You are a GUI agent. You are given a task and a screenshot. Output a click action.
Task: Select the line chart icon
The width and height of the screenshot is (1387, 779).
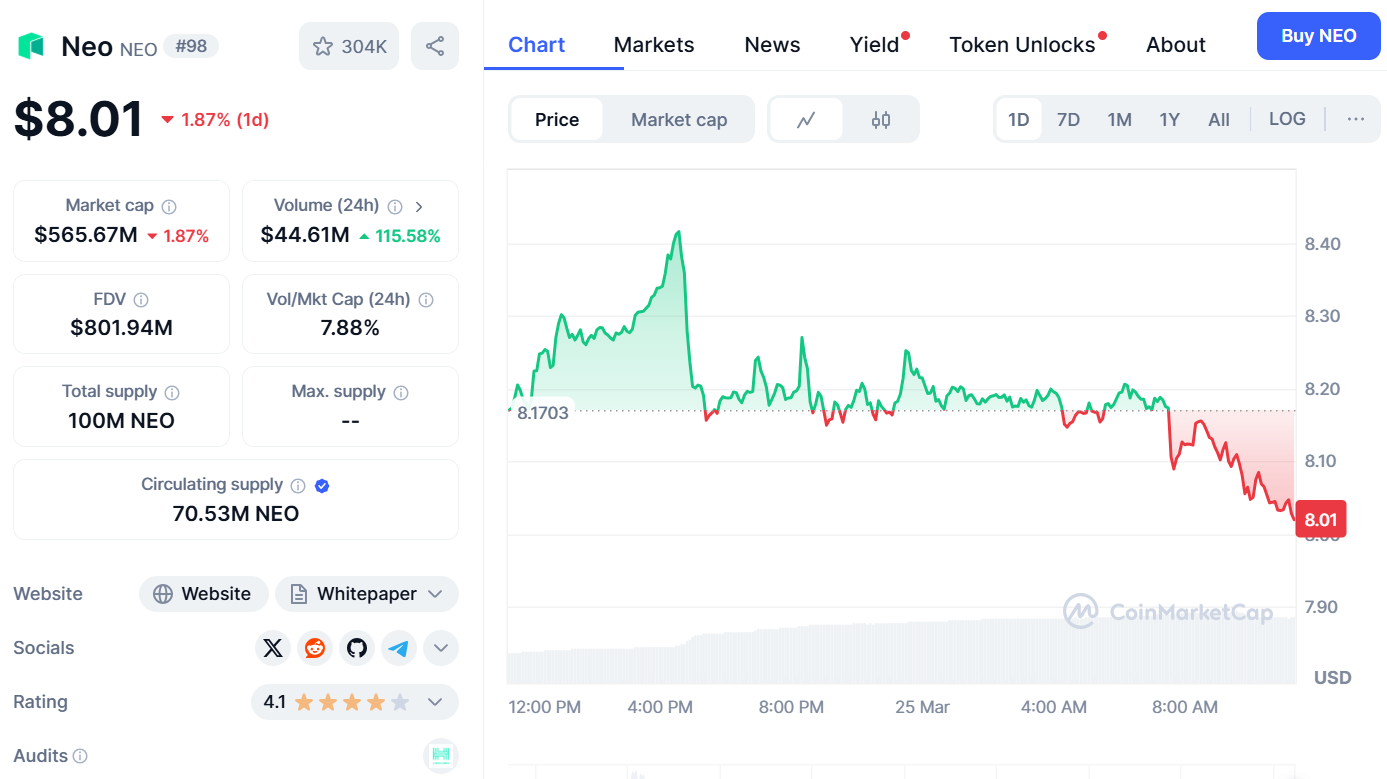807,118
